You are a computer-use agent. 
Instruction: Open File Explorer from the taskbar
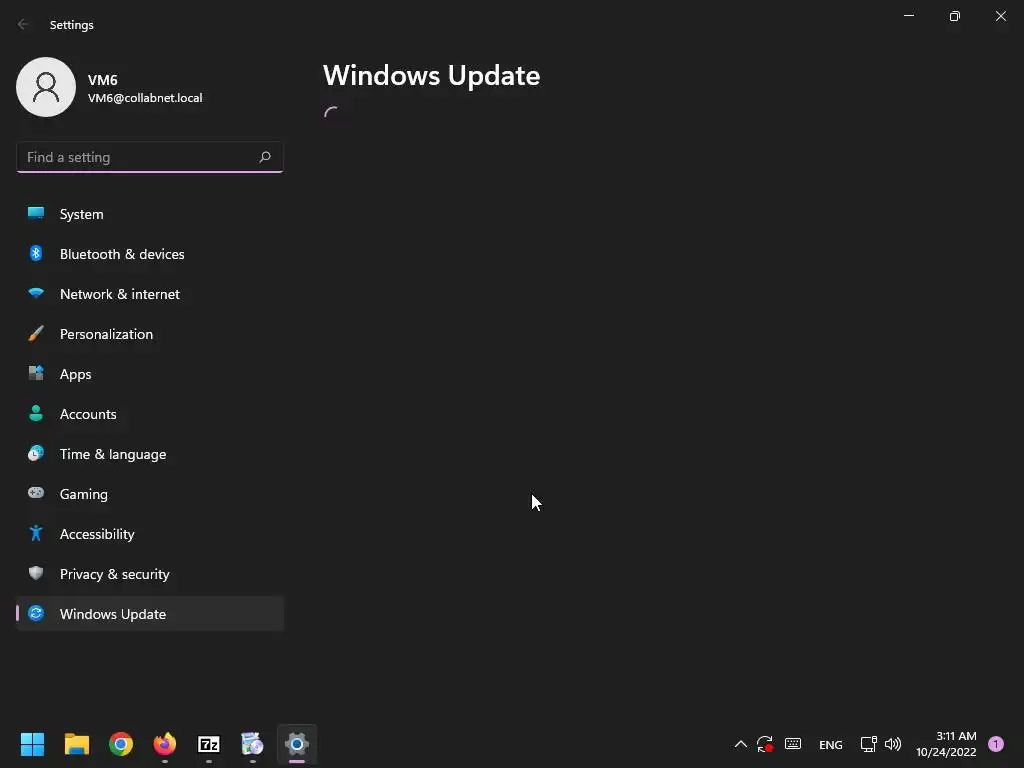(x=76, y=744)
